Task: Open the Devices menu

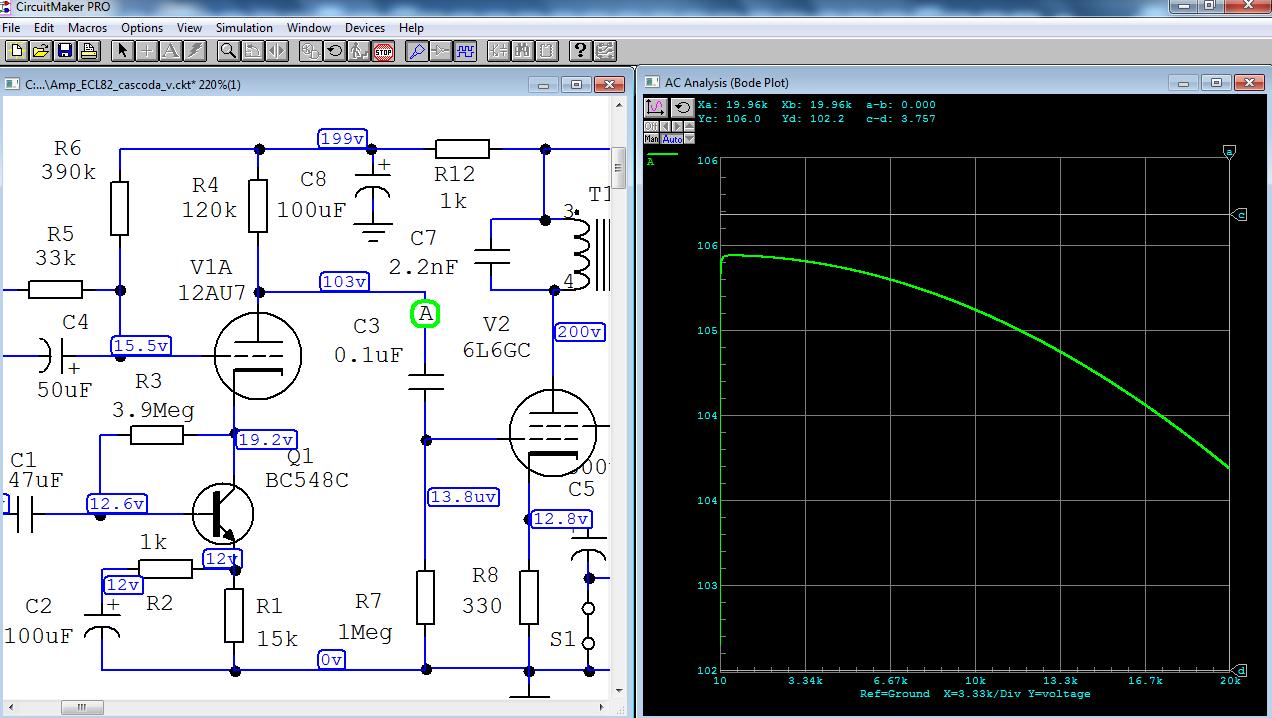Action: (x=365, y=28)
